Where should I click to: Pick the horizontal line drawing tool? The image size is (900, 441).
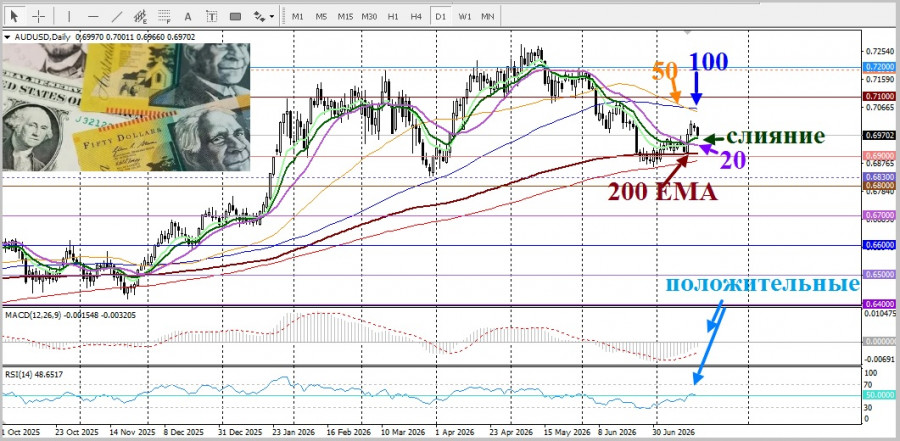tap(93, 16)
